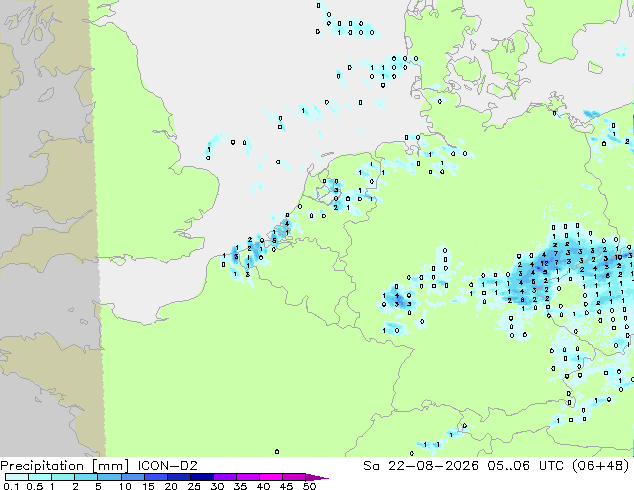This screenshot has height=490, width=634.
Task: Click the legend label '0.1'
Action: [11, 486]
